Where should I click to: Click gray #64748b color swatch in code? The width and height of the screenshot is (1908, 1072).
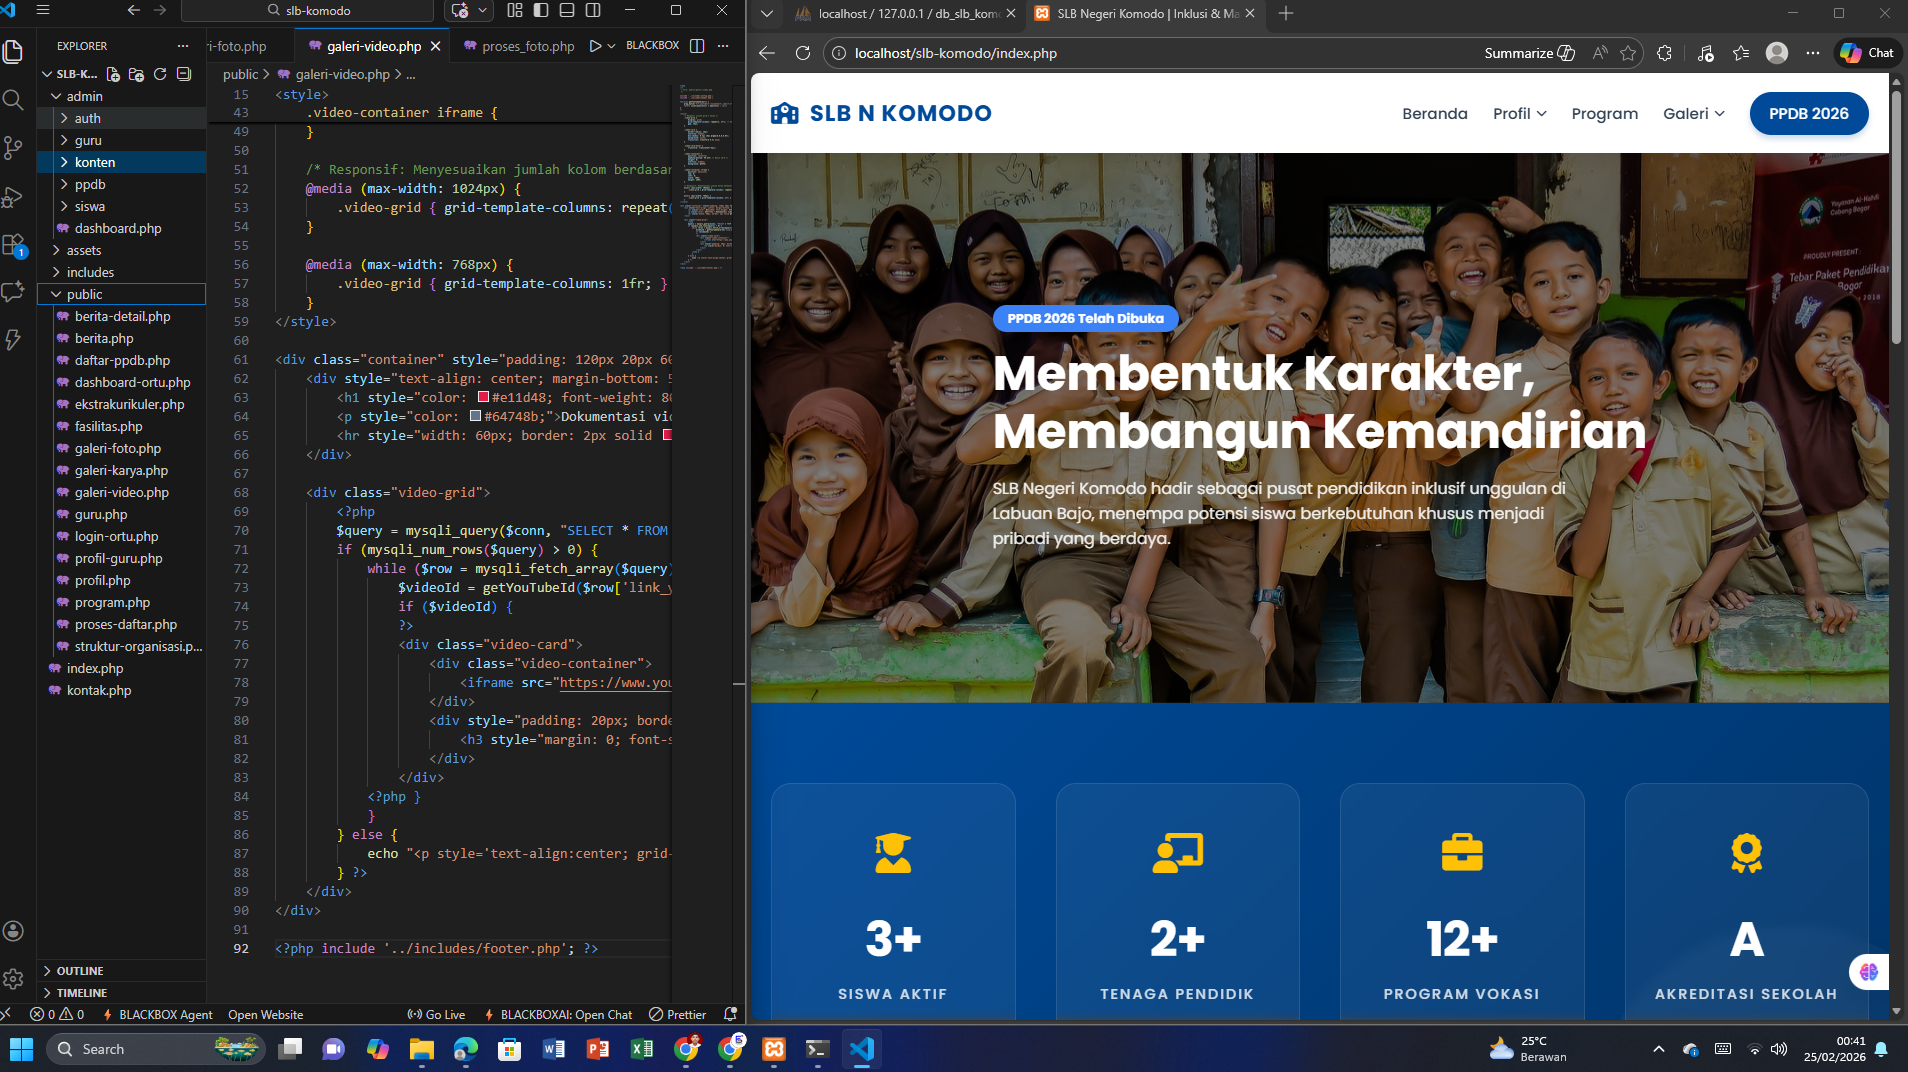coord(476,416)
